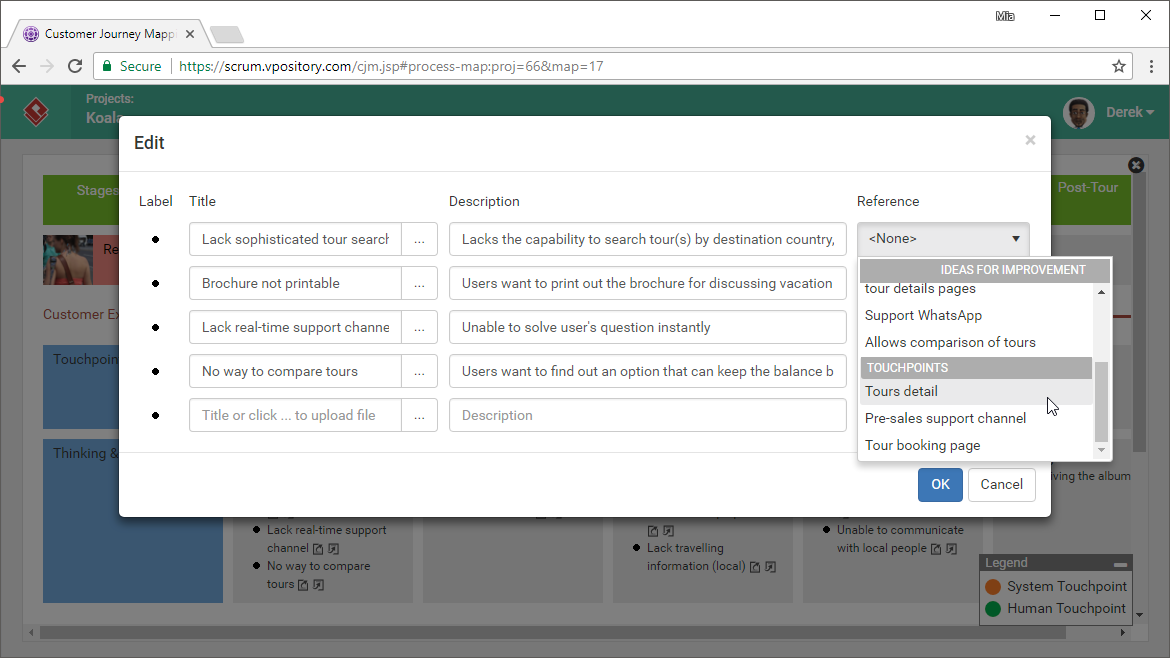The width and height of the screenshot is (1170, 658).
Task: Edit the Lack real-time support channel title
Action: 295,328
